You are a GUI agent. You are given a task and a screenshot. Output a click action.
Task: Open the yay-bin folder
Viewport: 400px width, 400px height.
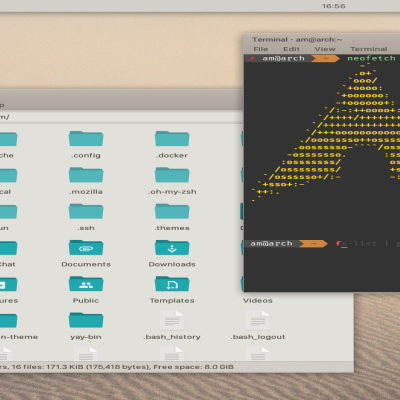click(86, 320)
